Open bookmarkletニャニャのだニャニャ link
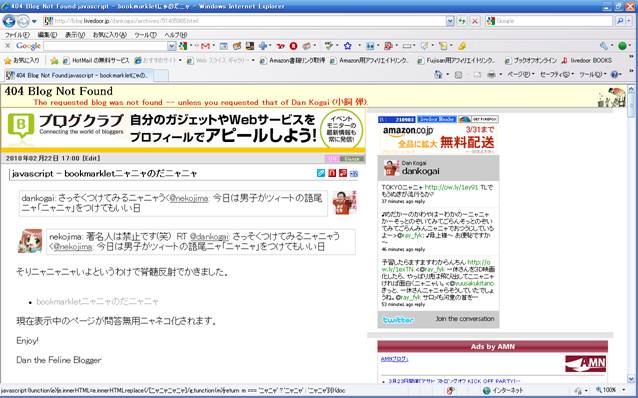Image resolution: width=638 pixels, height=398 pixels. coord(98,302)
